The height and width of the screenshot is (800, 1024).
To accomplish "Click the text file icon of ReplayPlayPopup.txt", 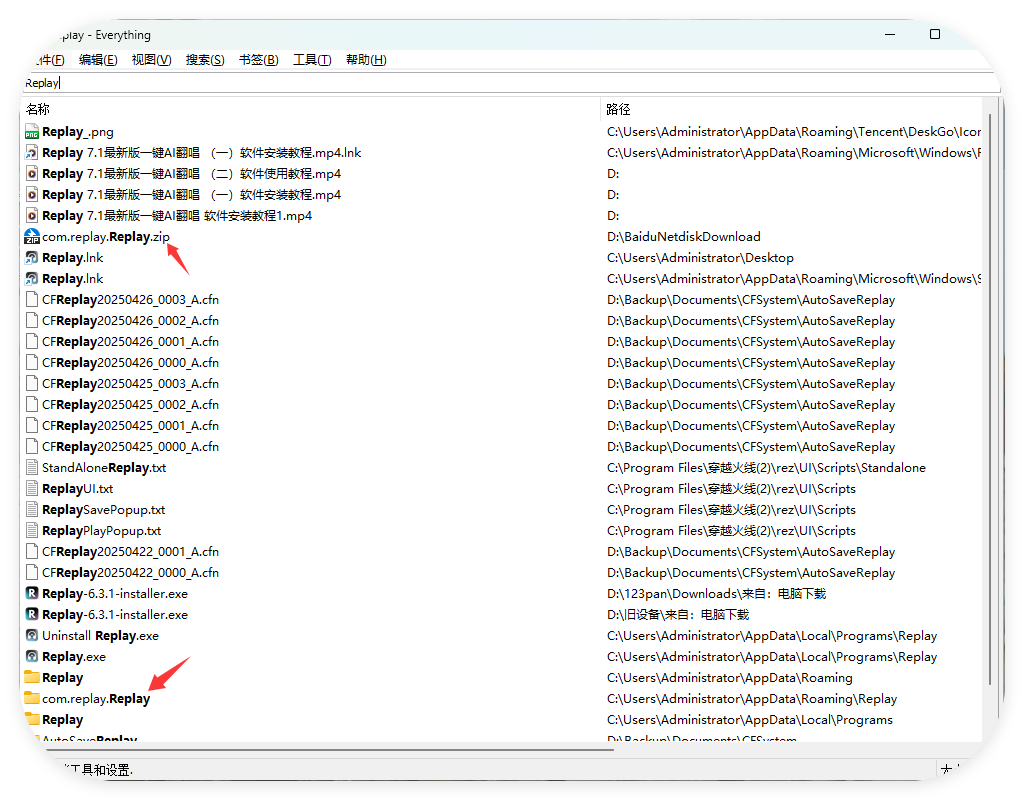I will point(31,530).
